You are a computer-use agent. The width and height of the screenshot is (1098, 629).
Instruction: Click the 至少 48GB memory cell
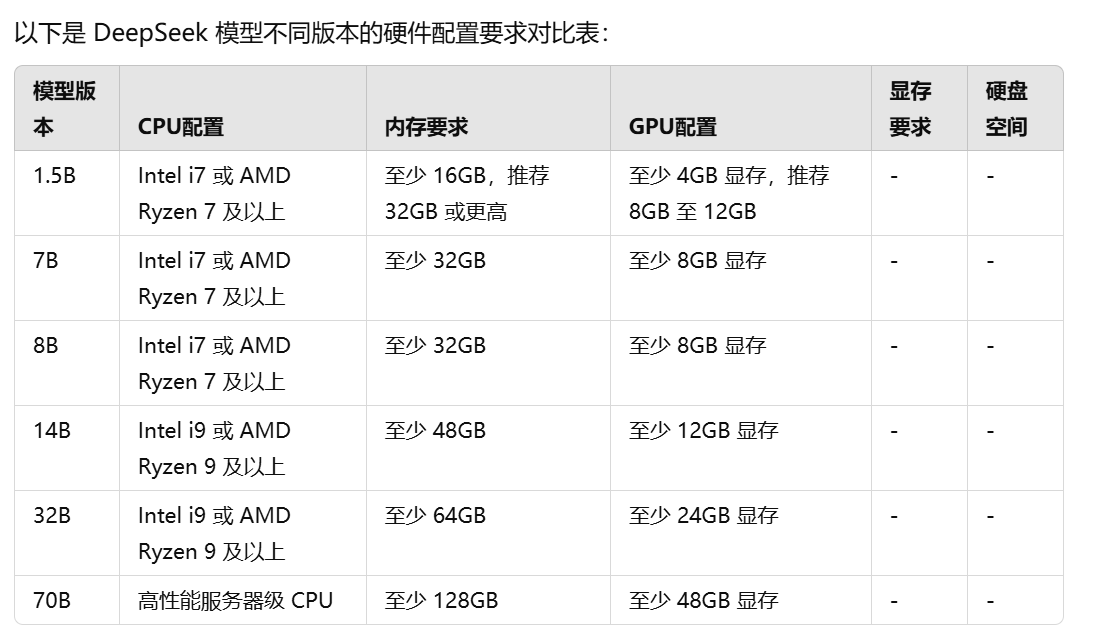click(x=488, y=448)
